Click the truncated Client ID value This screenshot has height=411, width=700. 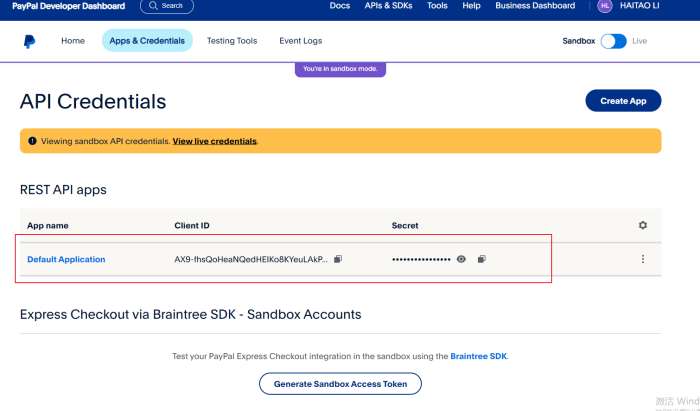click(x=251, y=259)
